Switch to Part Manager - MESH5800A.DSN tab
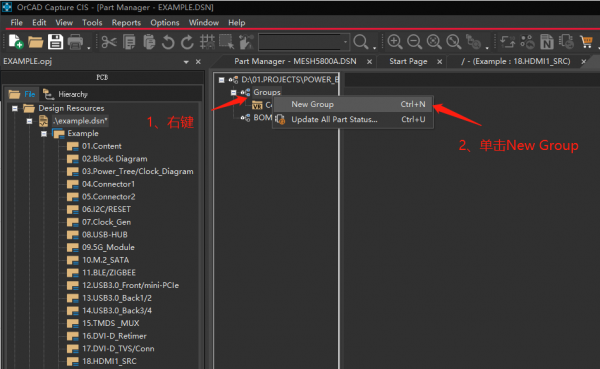This screenshot has height=369, width=600. point(295,61)
